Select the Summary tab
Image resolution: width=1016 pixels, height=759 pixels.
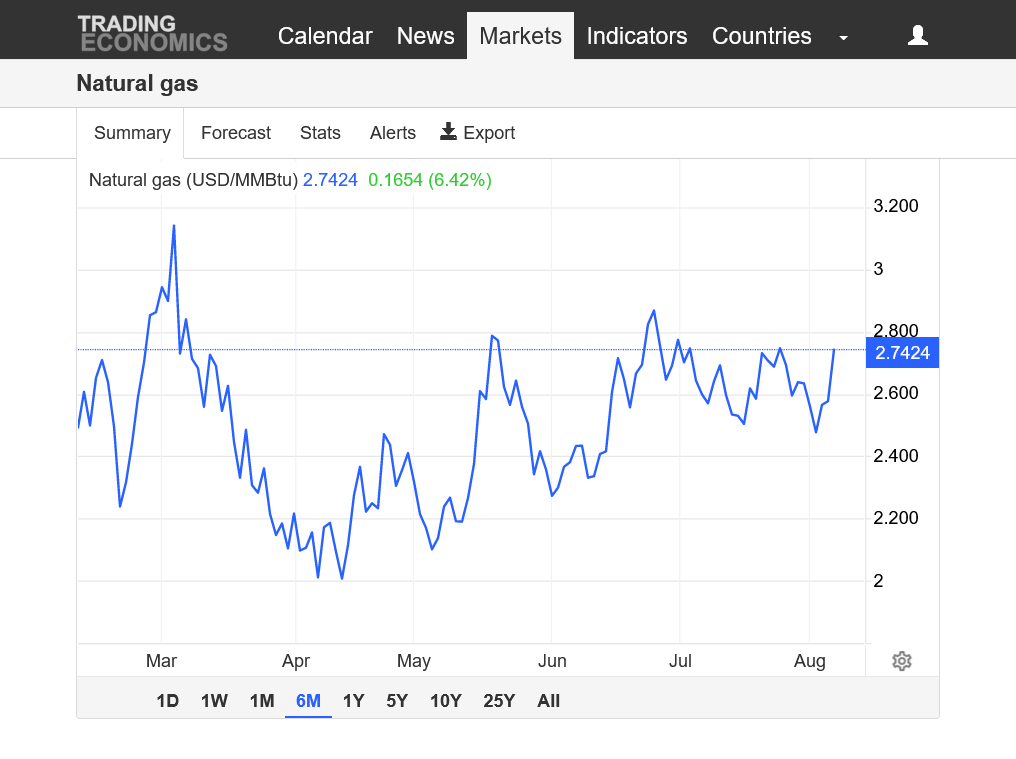pyautogui.click(x=132, y=133)
